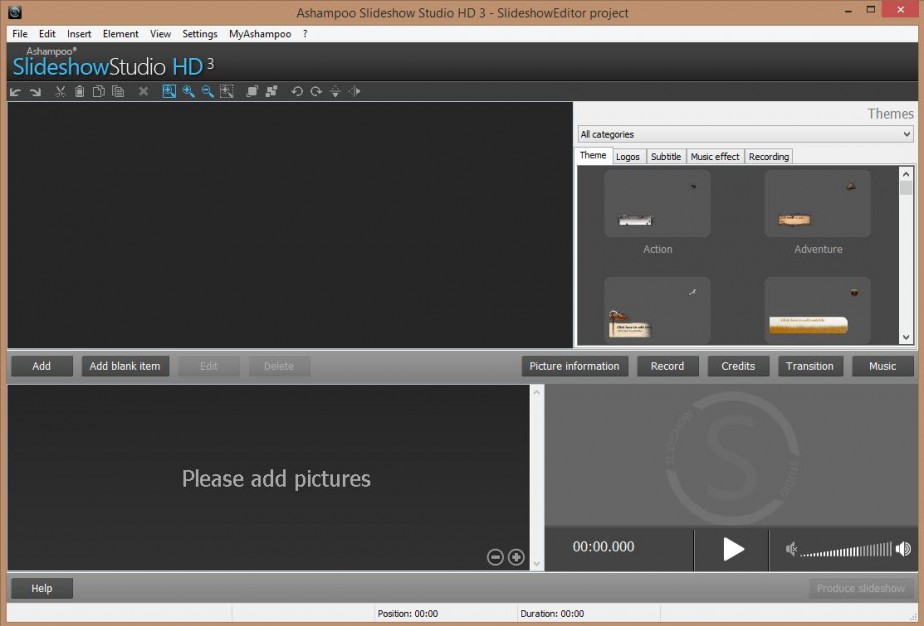Click the "Duration: 00:00" status text

click(x=552, y=614)
